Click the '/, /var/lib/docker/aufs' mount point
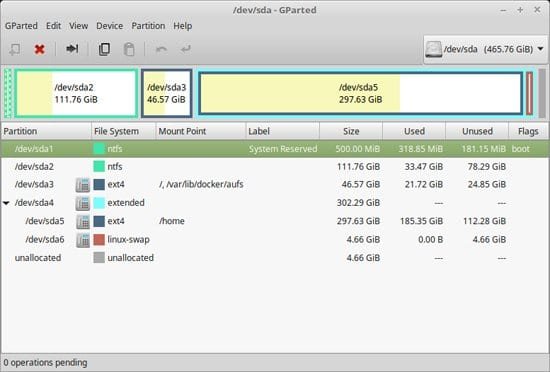 [201, 184]
